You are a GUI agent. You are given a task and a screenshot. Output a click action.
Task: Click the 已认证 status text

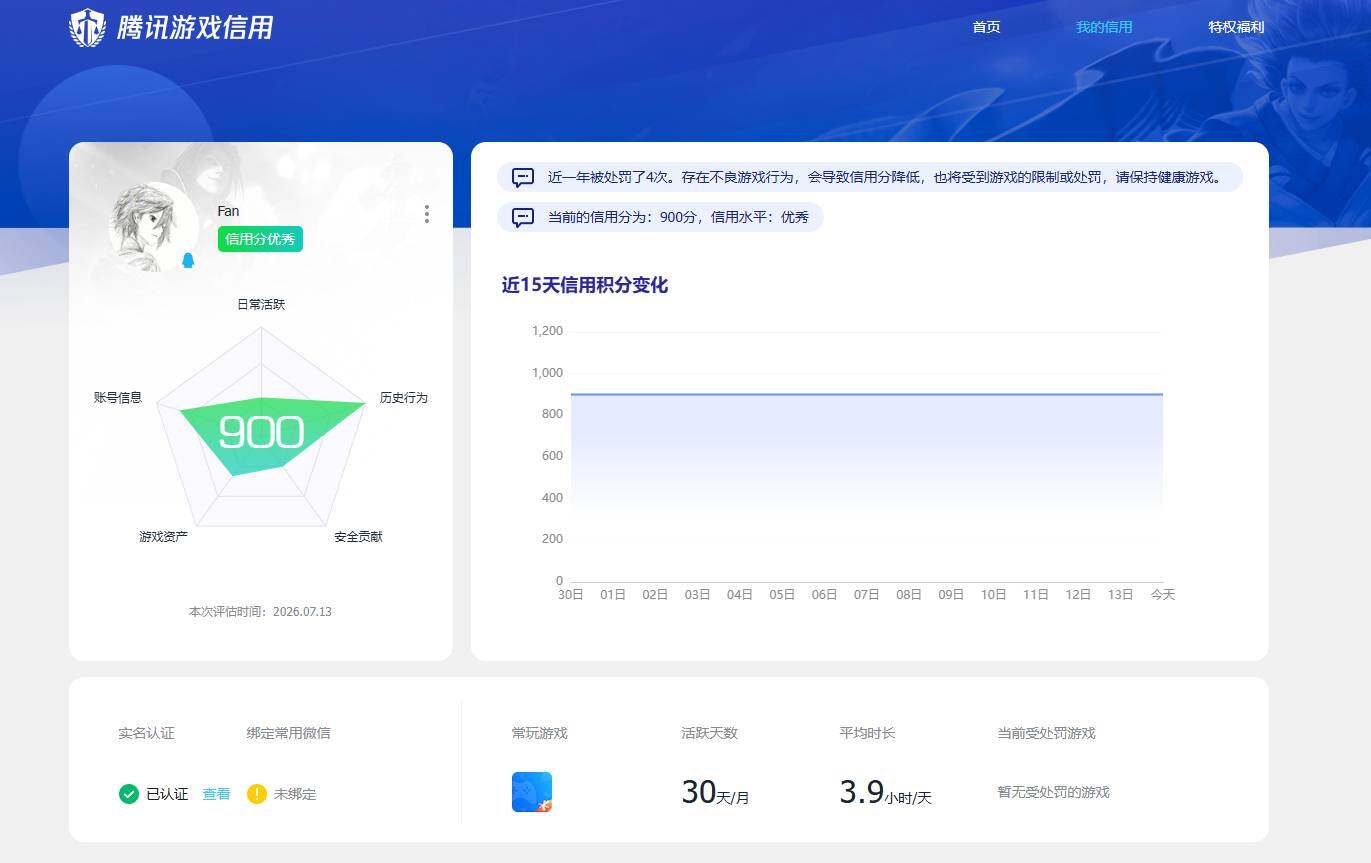[x=167, y=794]
